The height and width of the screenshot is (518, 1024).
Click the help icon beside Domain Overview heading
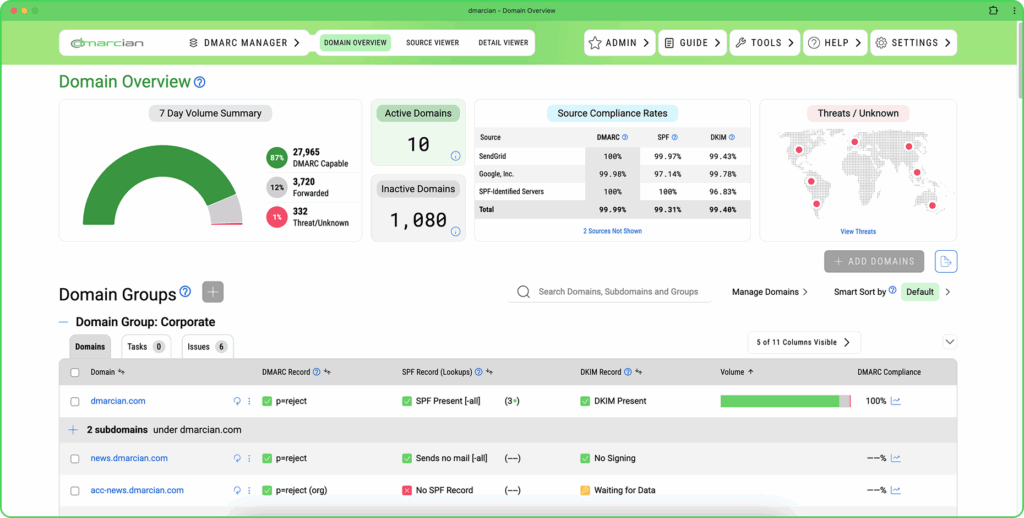(200, 82)
